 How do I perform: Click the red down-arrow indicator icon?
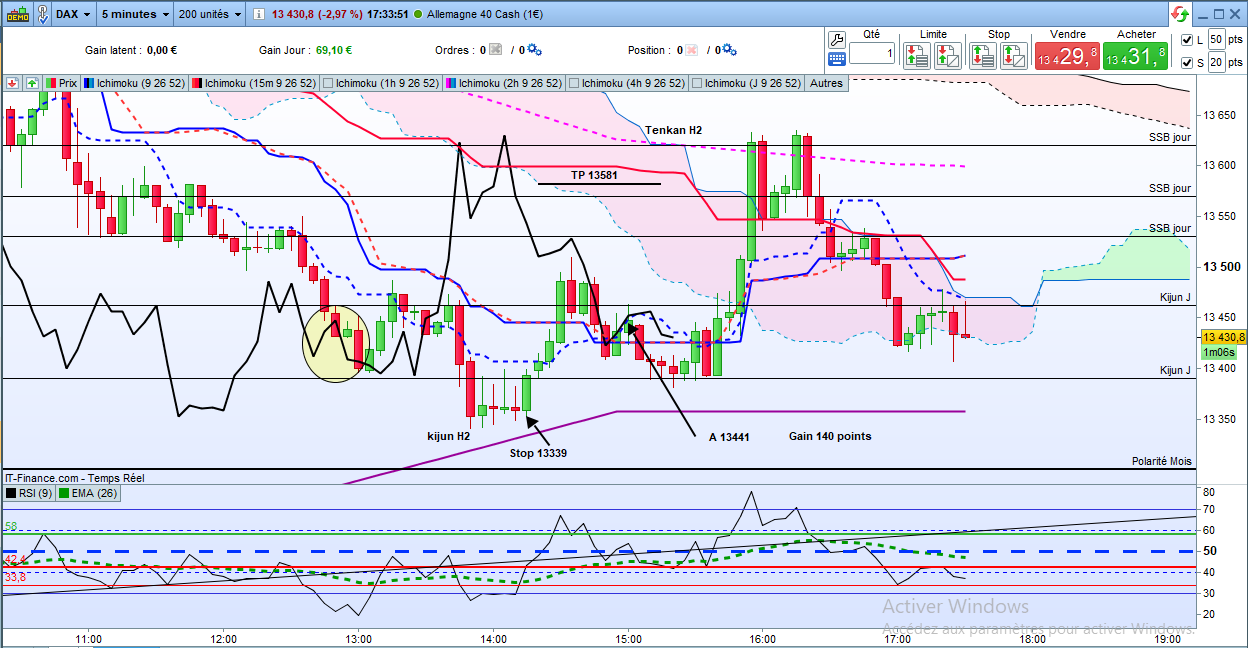click(12, 83)
